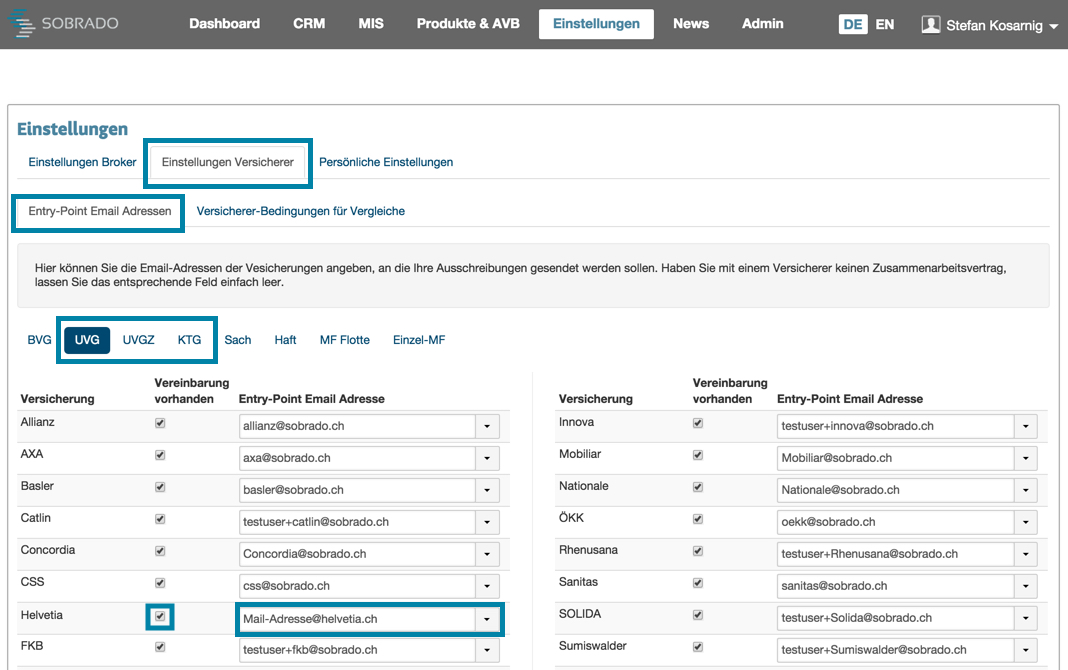Toggle Catlin Vereinbarung checkbox
Viewport: 1068px width, 670px height.
coord(160,519)
